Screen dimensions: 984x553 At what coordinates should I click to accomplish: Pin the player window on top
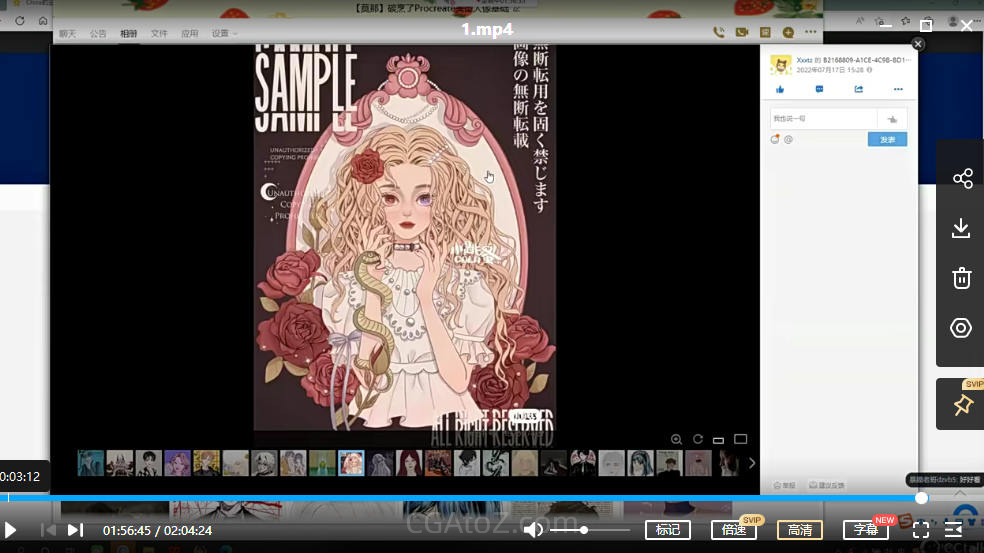pyautogui.click(x=962, y=405)
